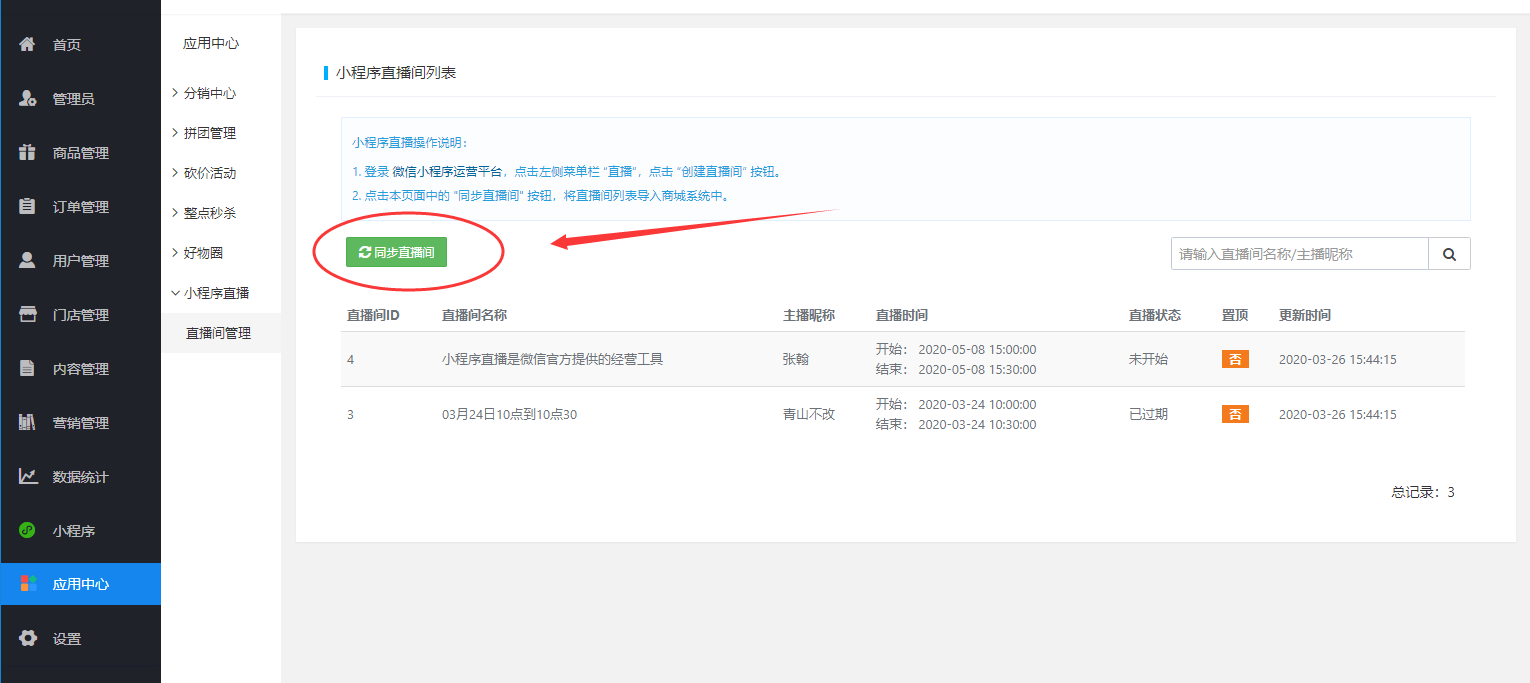Collapse the 小程序直播 submenu
This screenshot has width=1530, height=683.
(216, 293)
